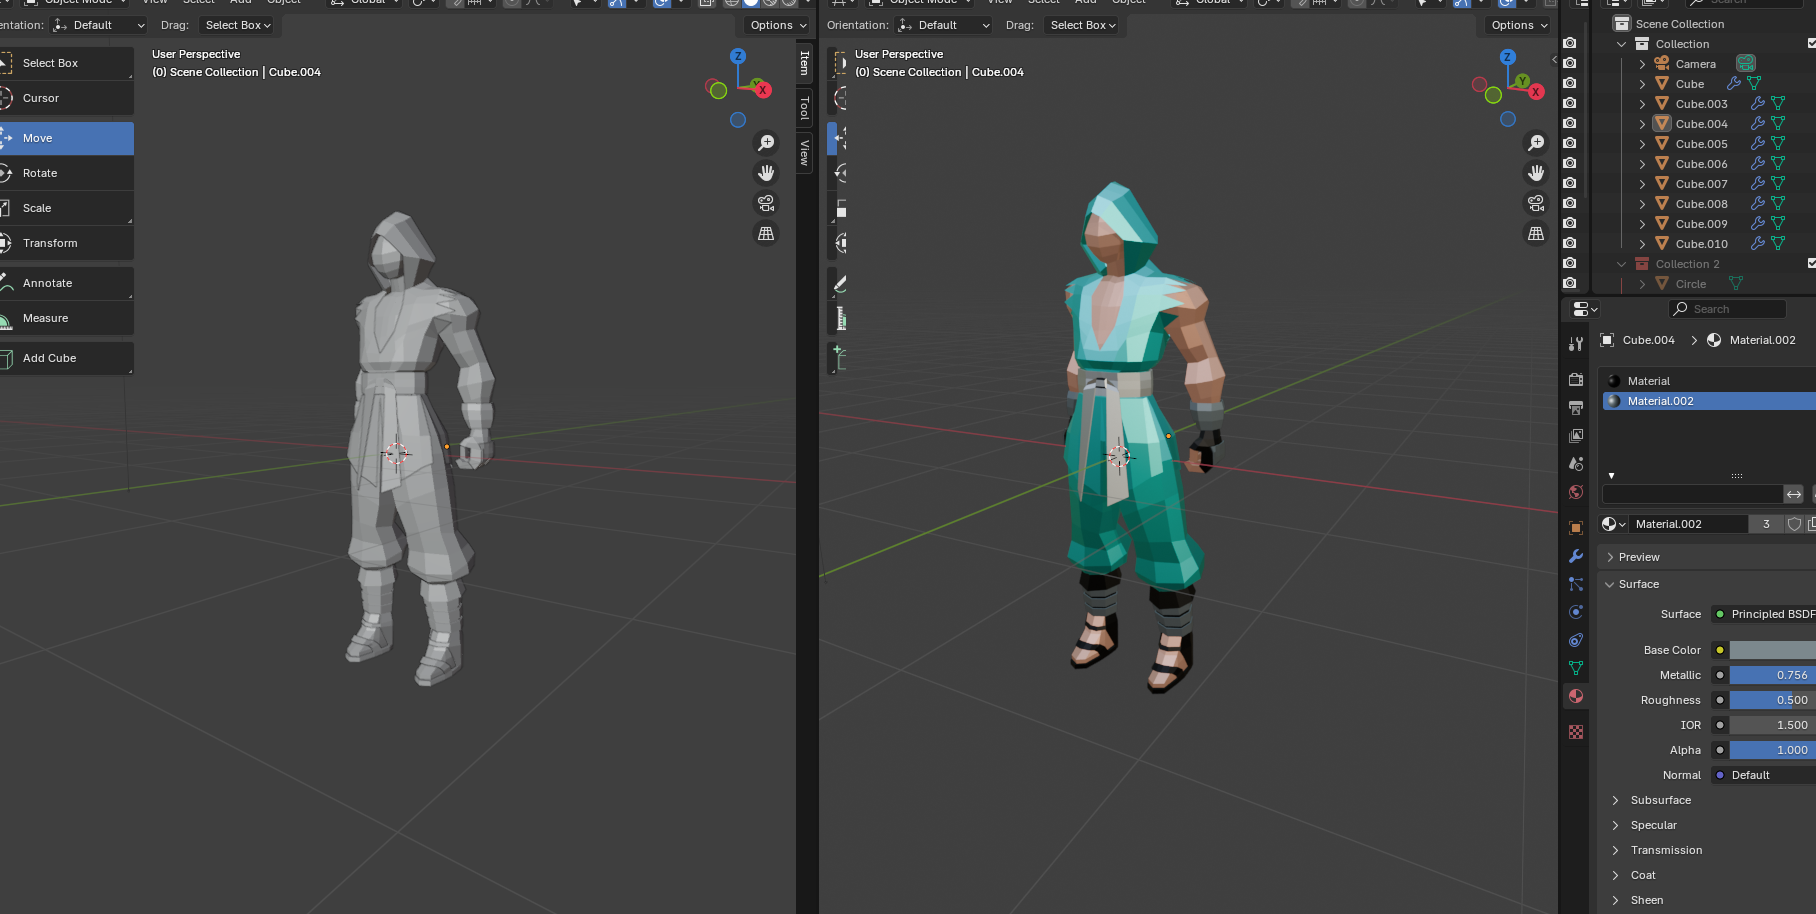Toggle render visibility camera icon for Cube.004
1816x914 pixels.
pos(1570,123)
